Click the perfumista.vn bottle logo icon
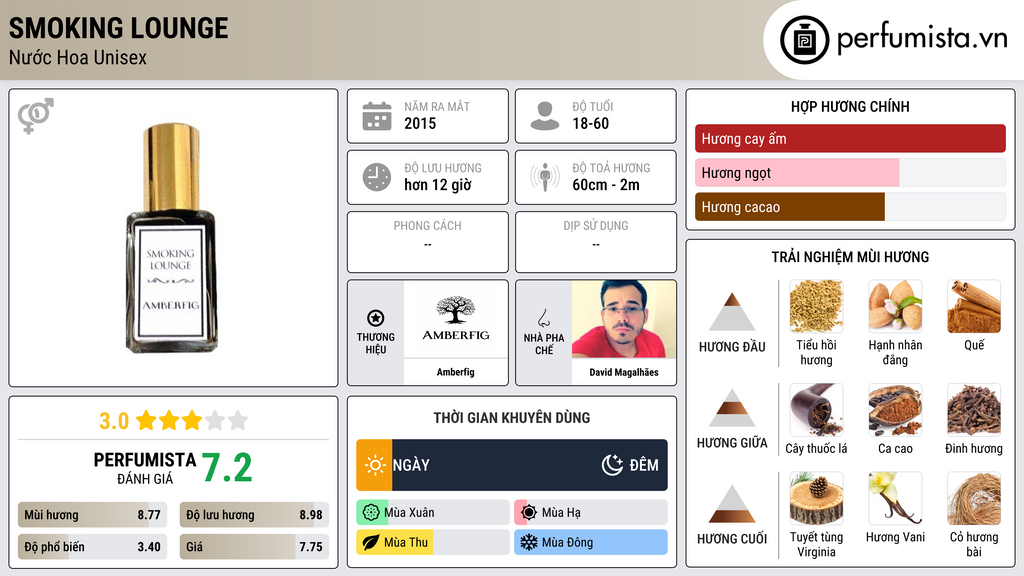 804,40
